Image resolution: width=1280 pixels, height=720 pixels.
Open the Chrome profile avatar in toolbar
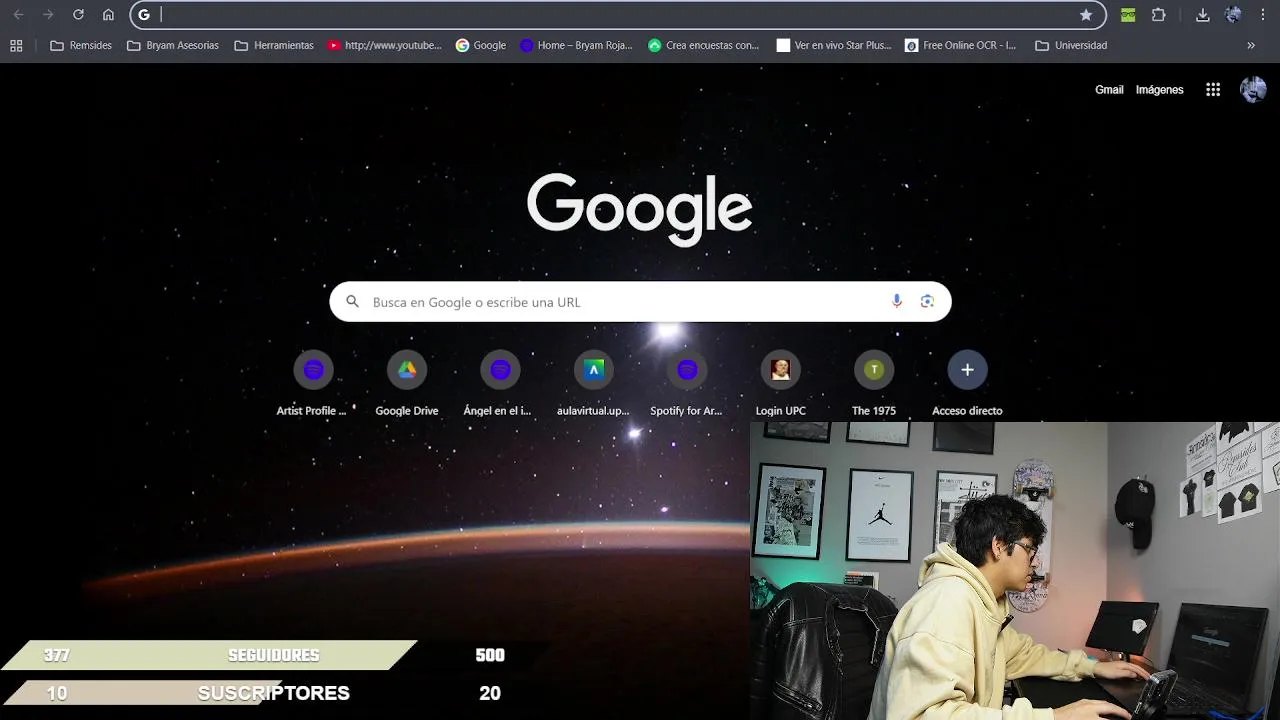[x=1233, y=15]
